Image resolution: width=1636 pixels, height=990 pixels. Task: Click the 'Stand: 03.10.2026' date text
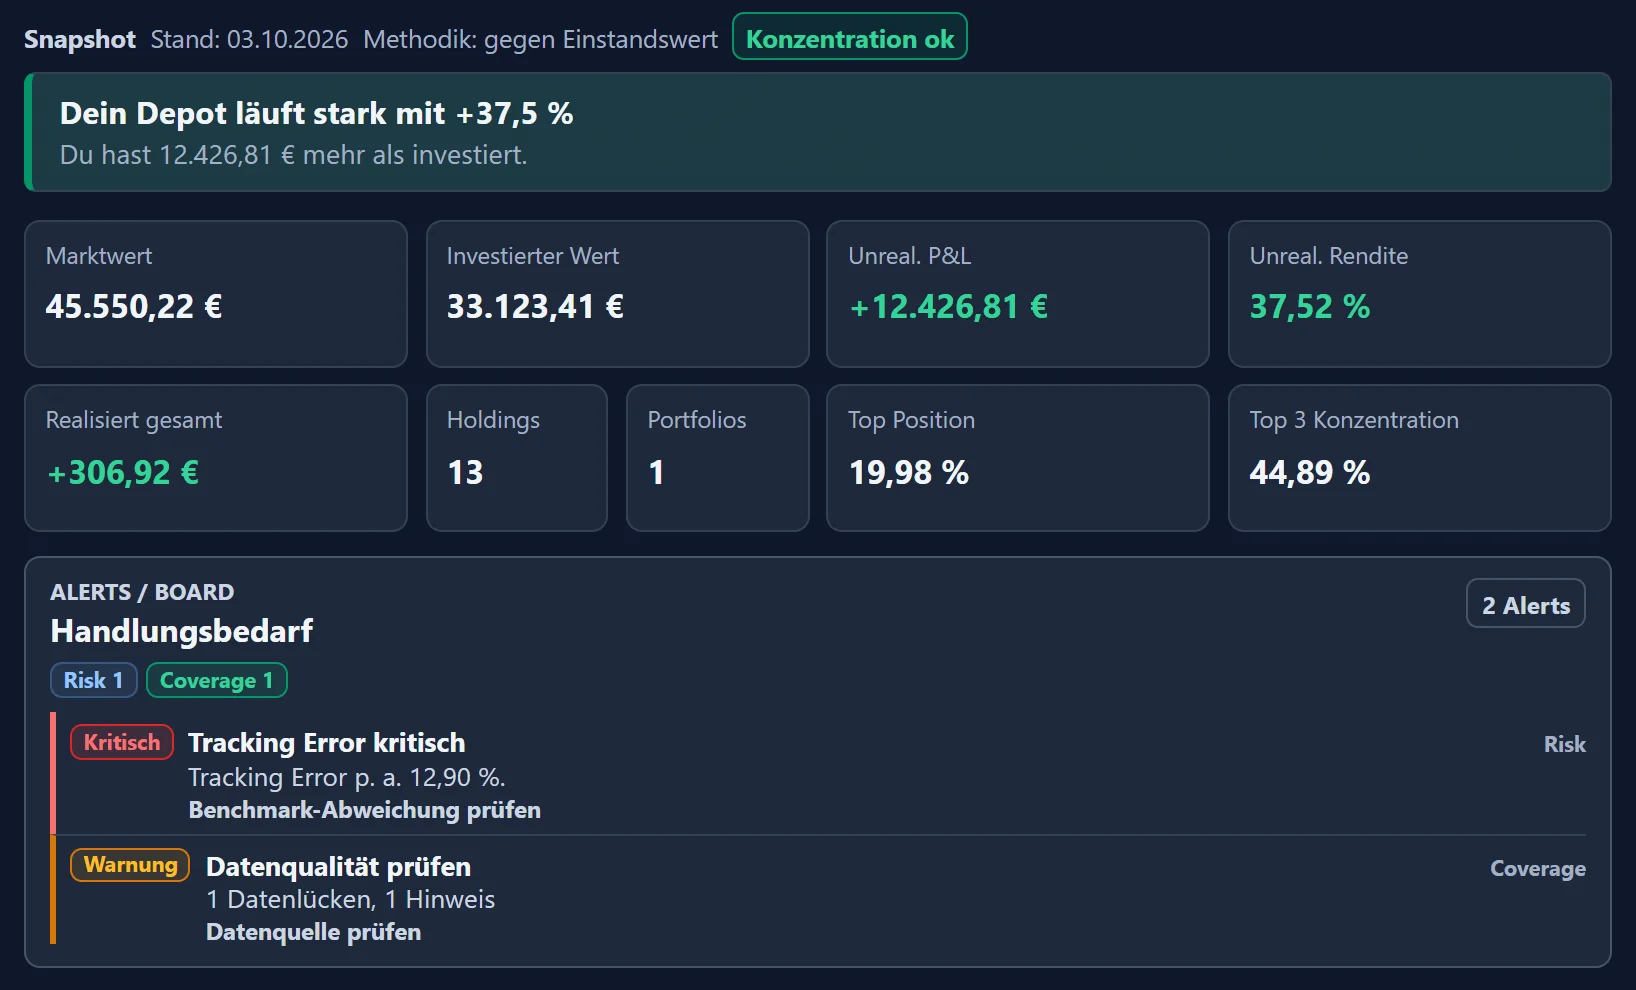point(249,39)
